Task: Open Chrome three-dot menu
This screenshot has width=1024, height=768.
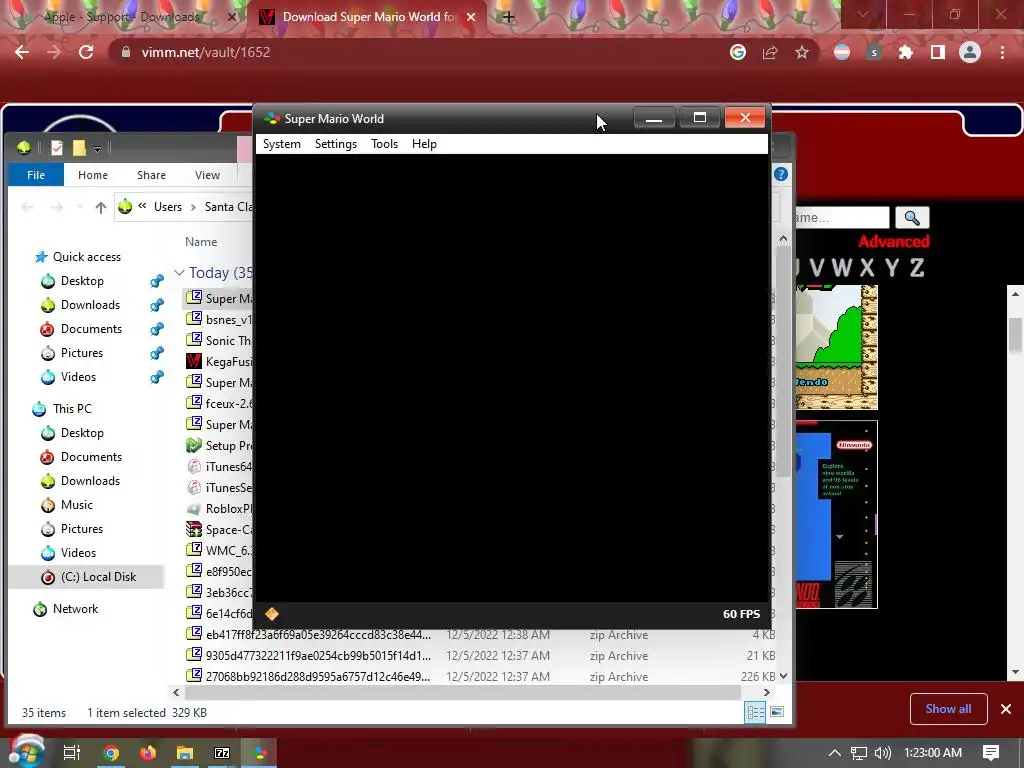Action: point(1002,52)
